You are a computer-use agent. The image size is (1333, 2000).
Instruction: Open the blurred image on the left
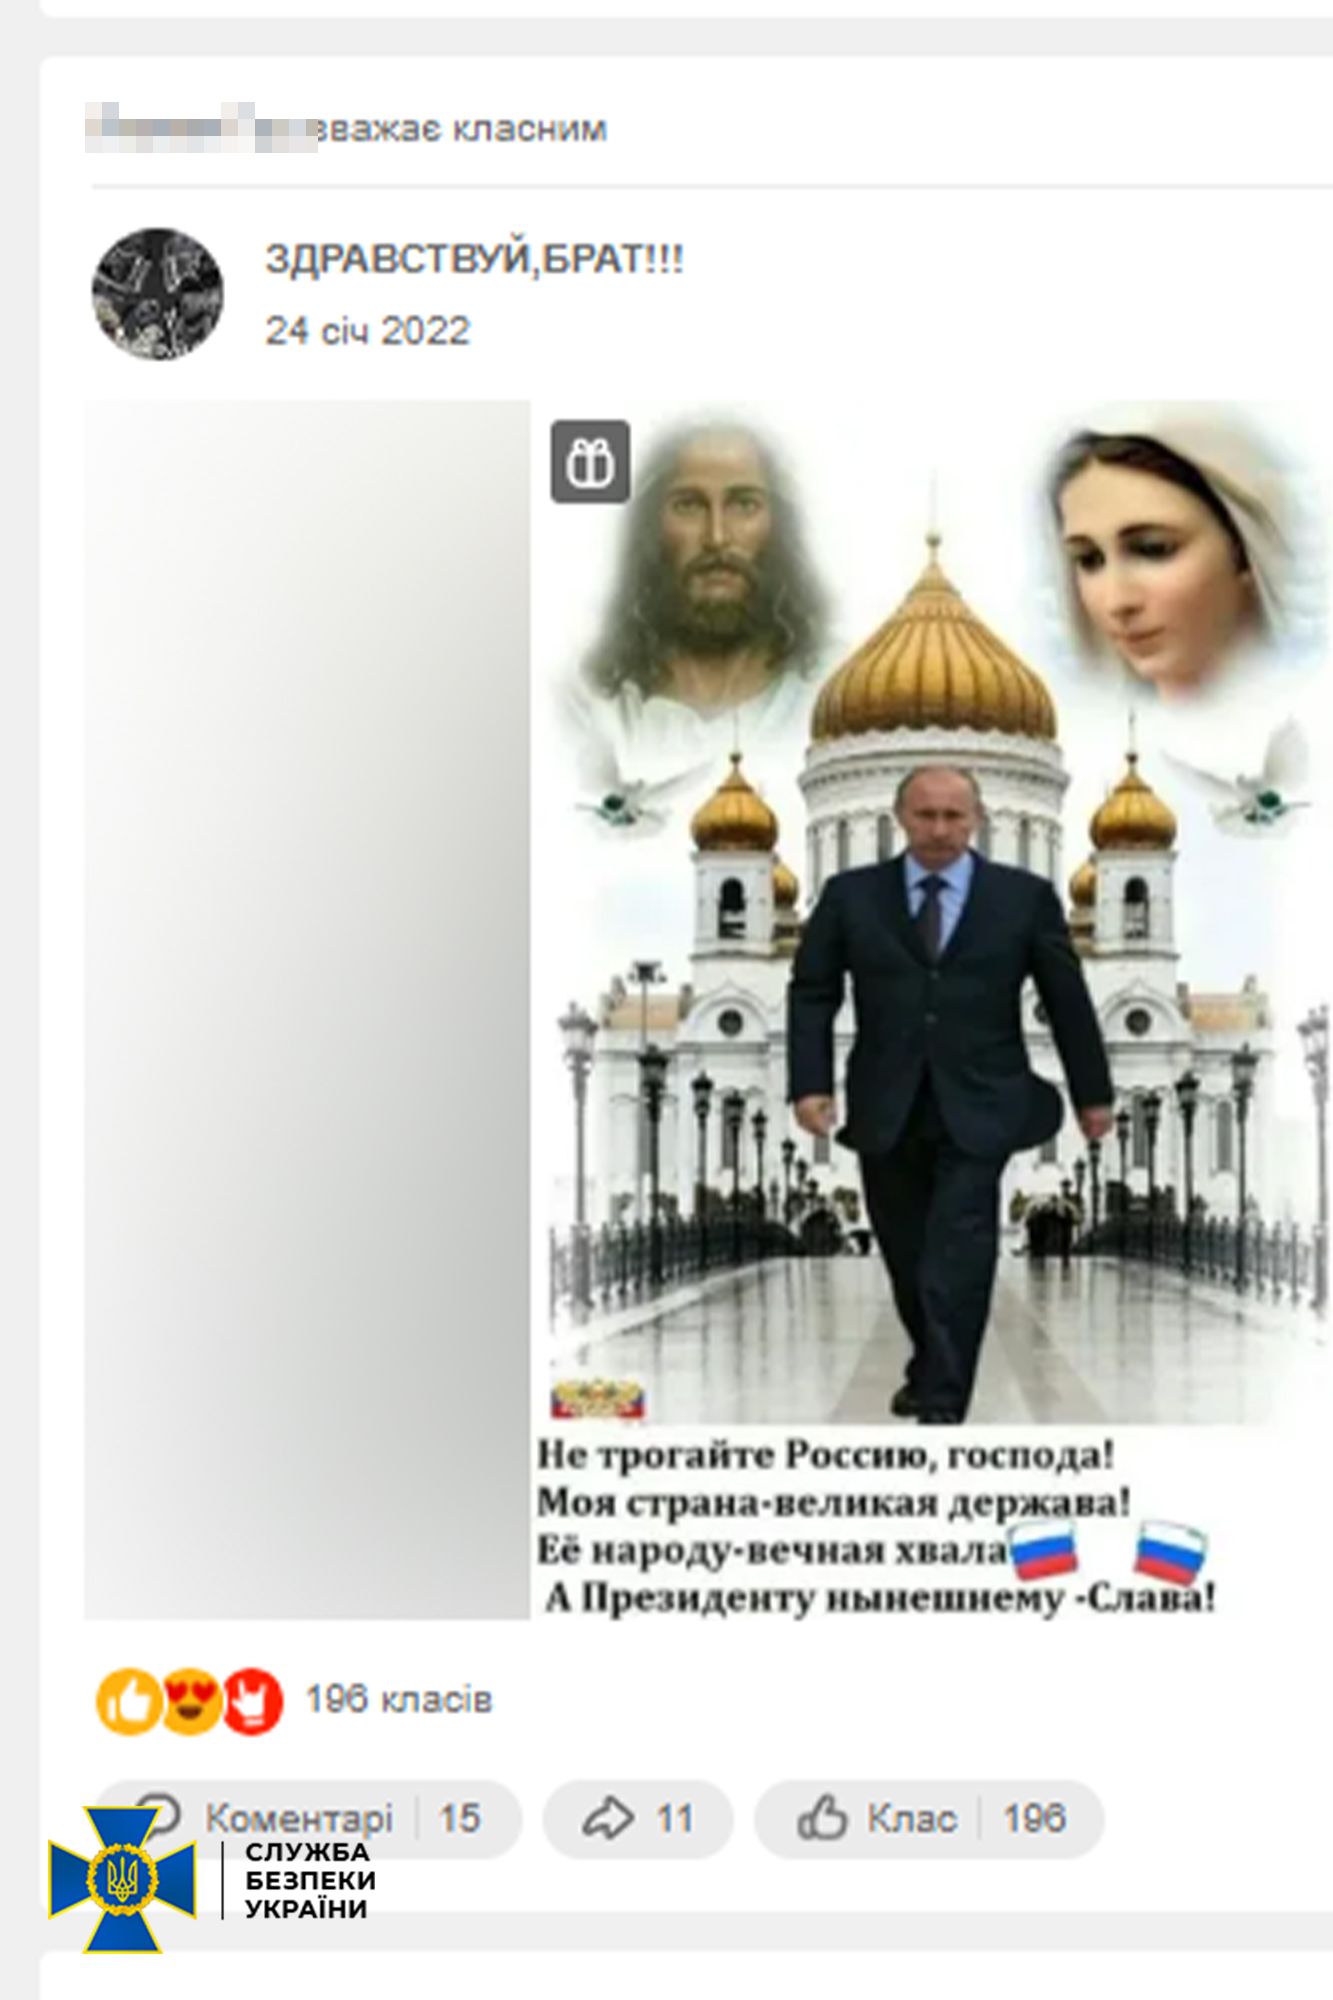tap(306, 1009)
